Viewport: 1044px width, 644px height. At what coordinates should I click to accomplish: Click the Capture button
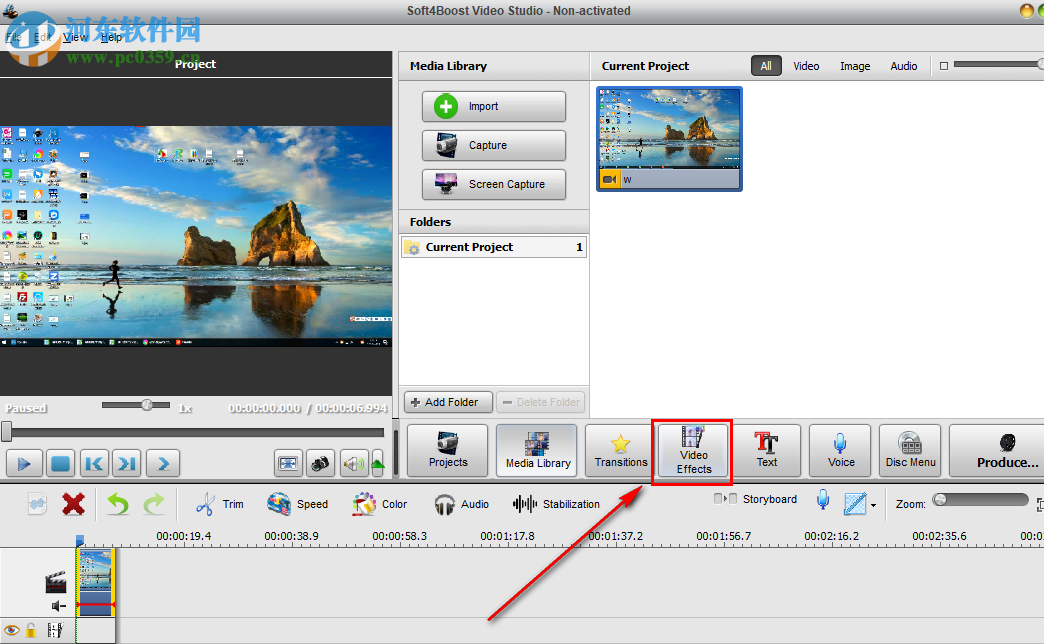click(493, 145)
